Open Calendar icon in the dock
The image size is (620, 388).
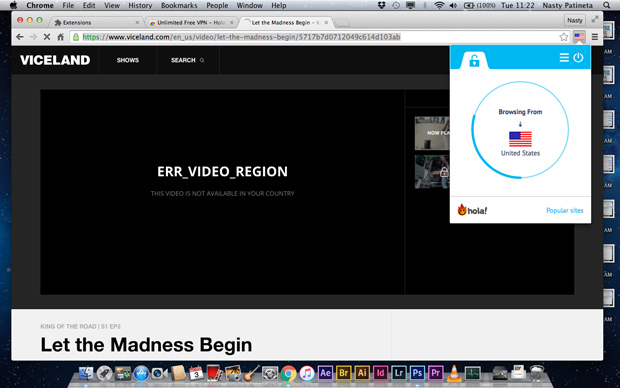coord(196,373)
